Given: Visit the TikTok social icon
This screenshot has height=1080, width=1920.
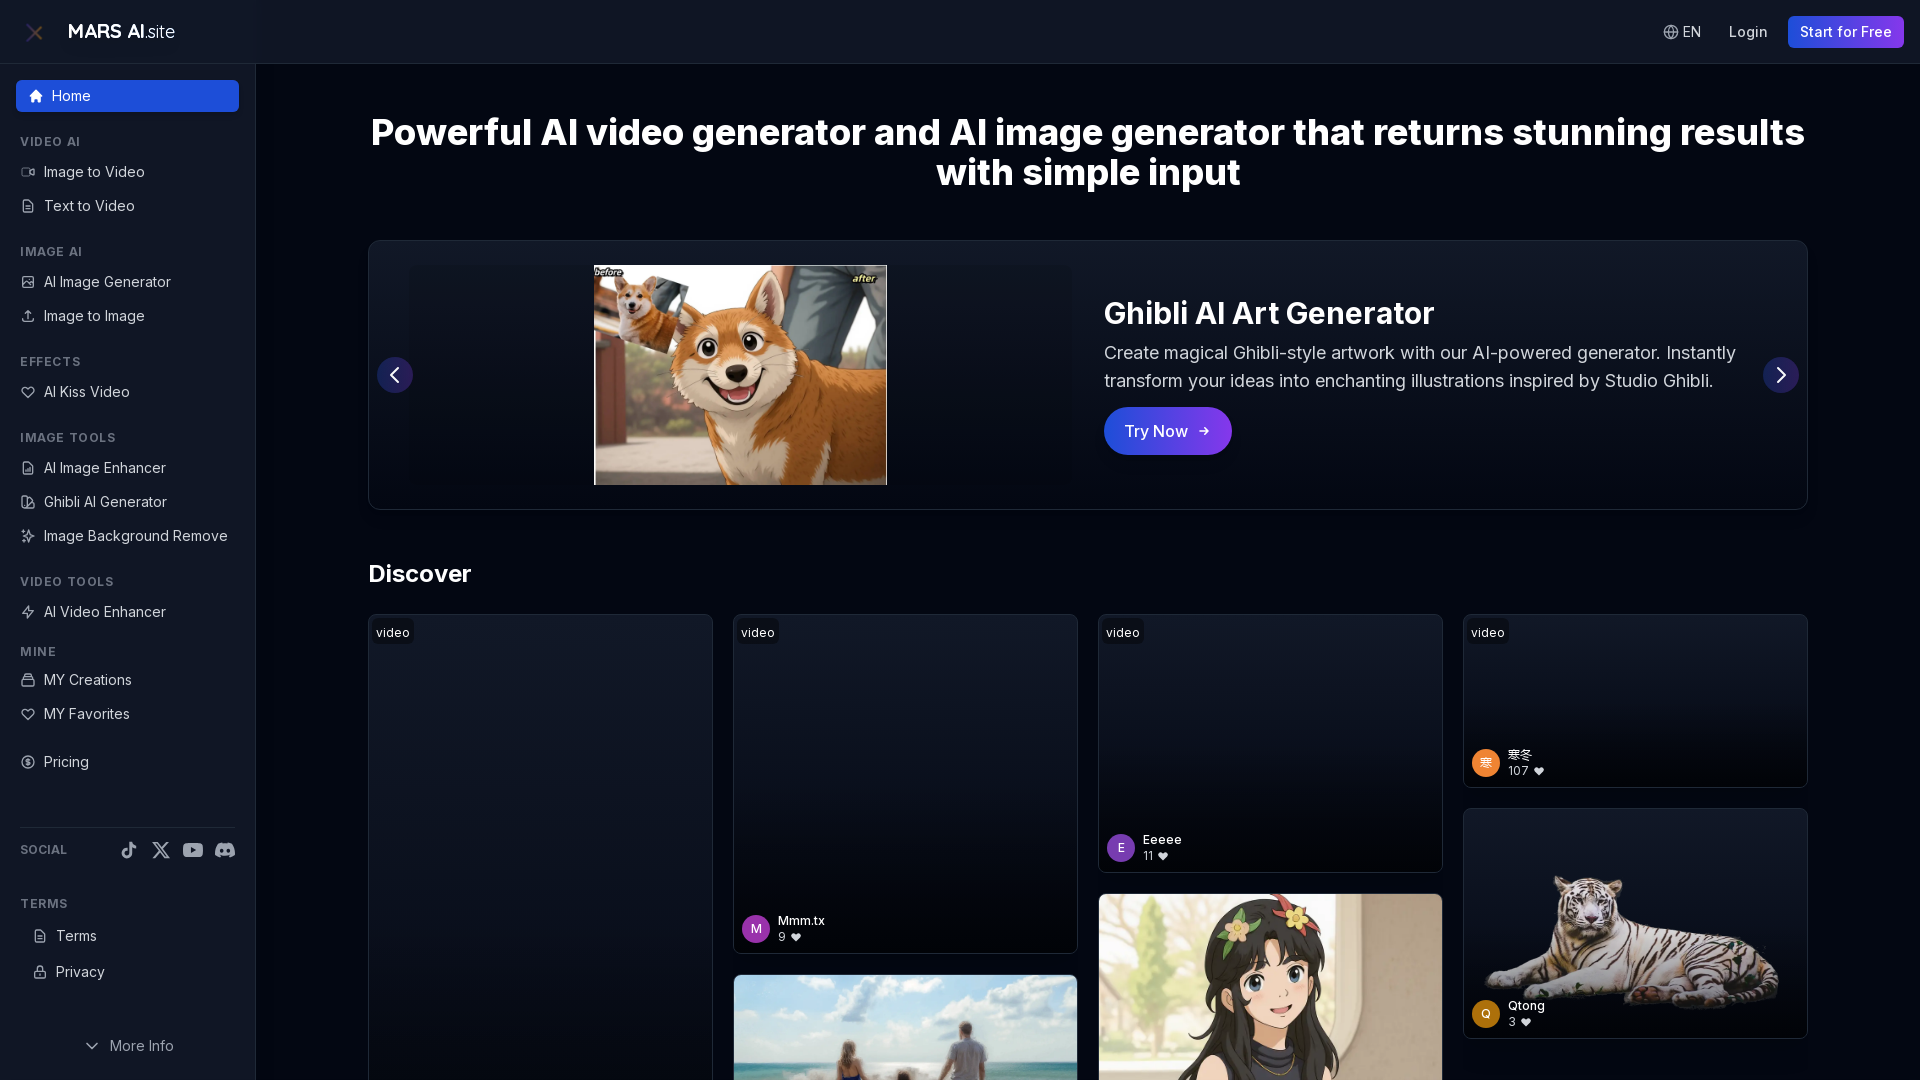Looking at the screenshot, I should point(128,850).
